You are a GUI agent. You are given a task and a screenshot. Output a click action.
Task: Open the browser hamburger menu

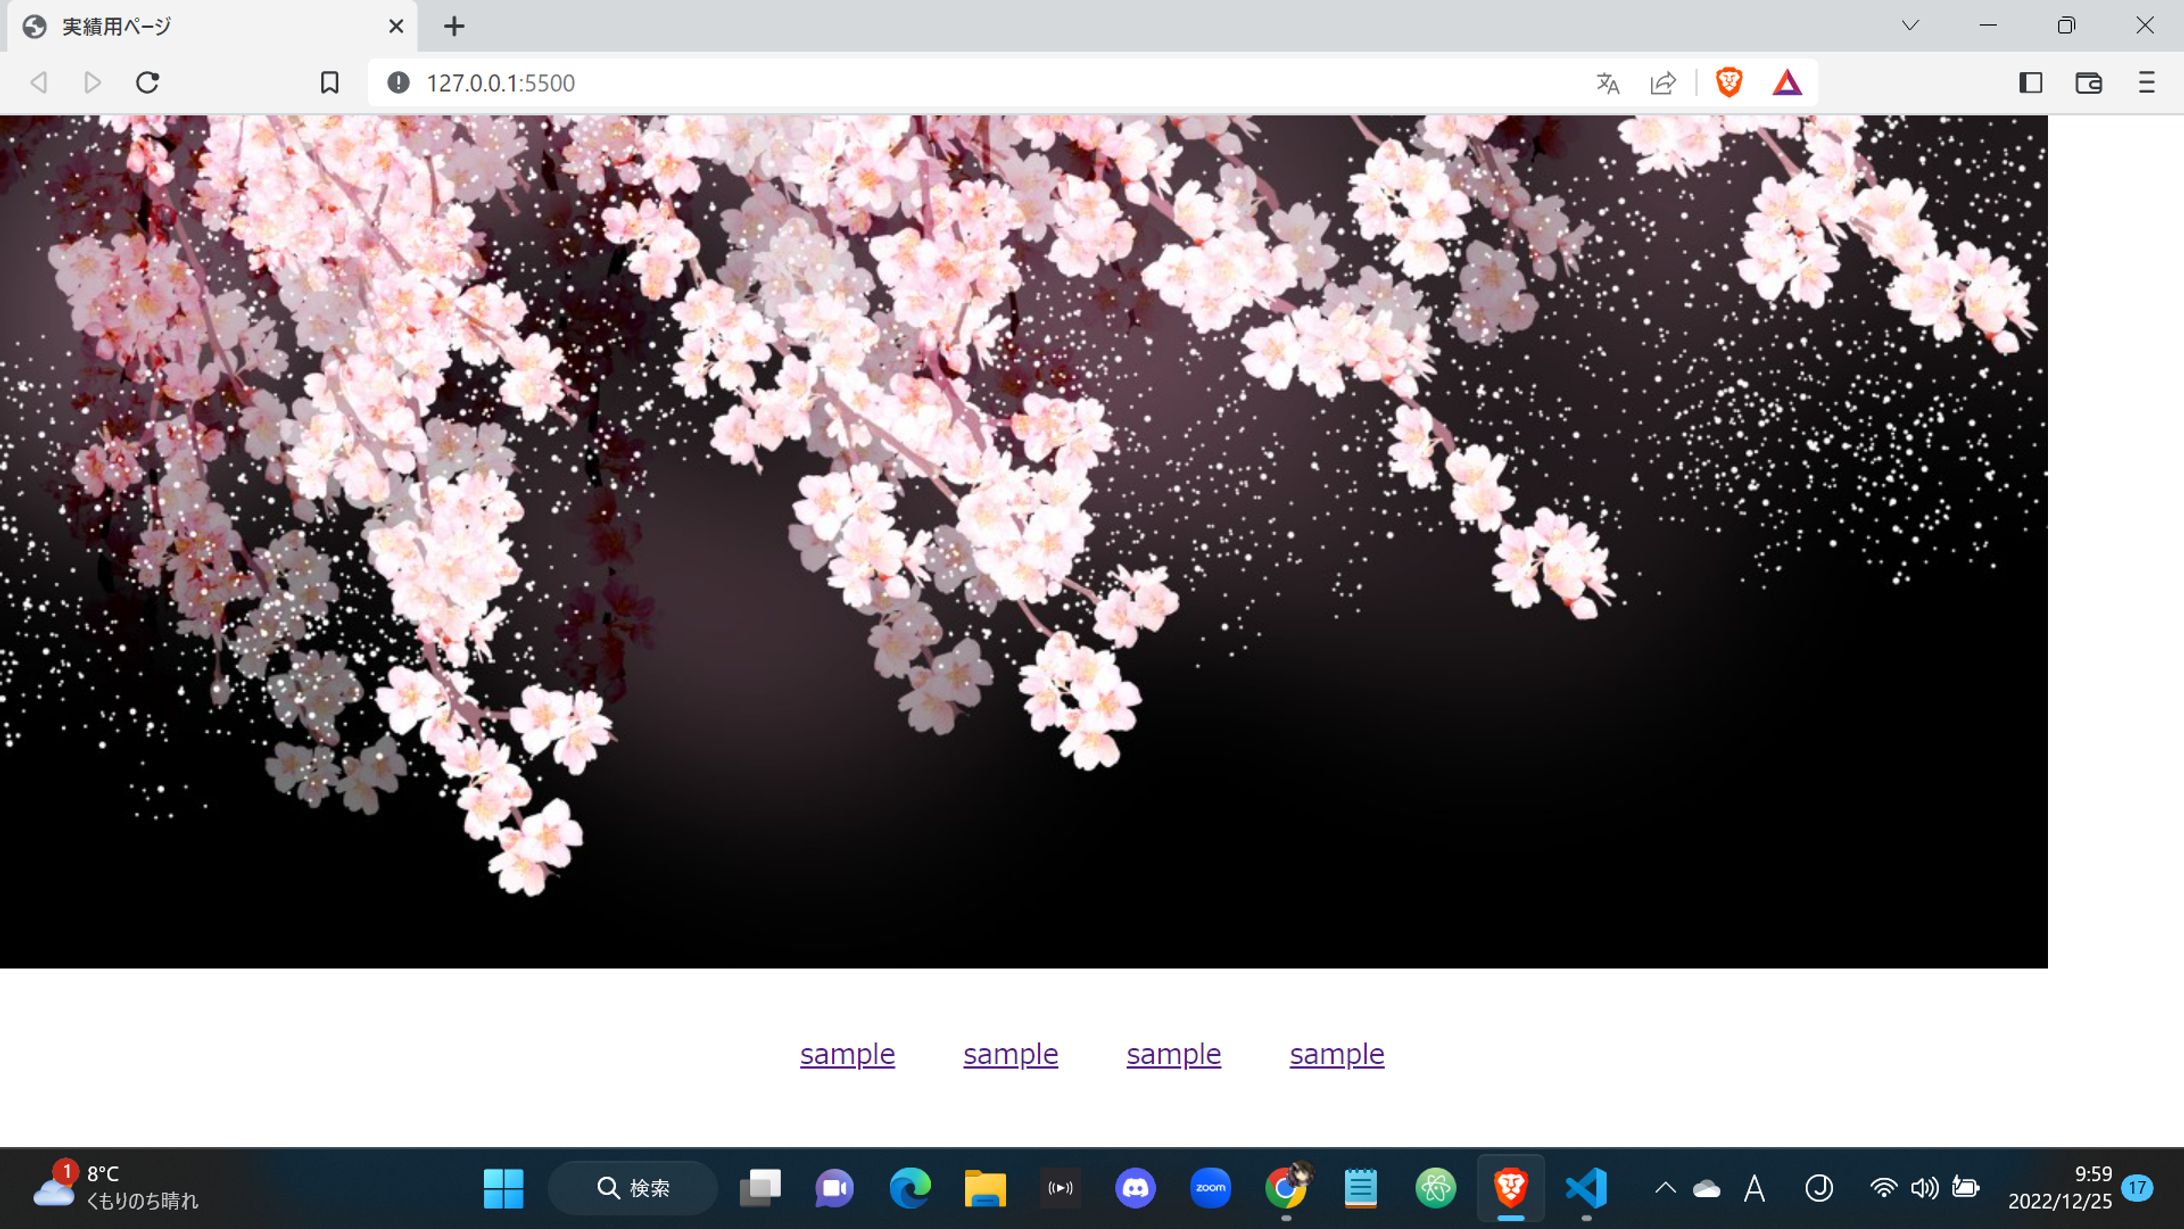pos(2146,82)
